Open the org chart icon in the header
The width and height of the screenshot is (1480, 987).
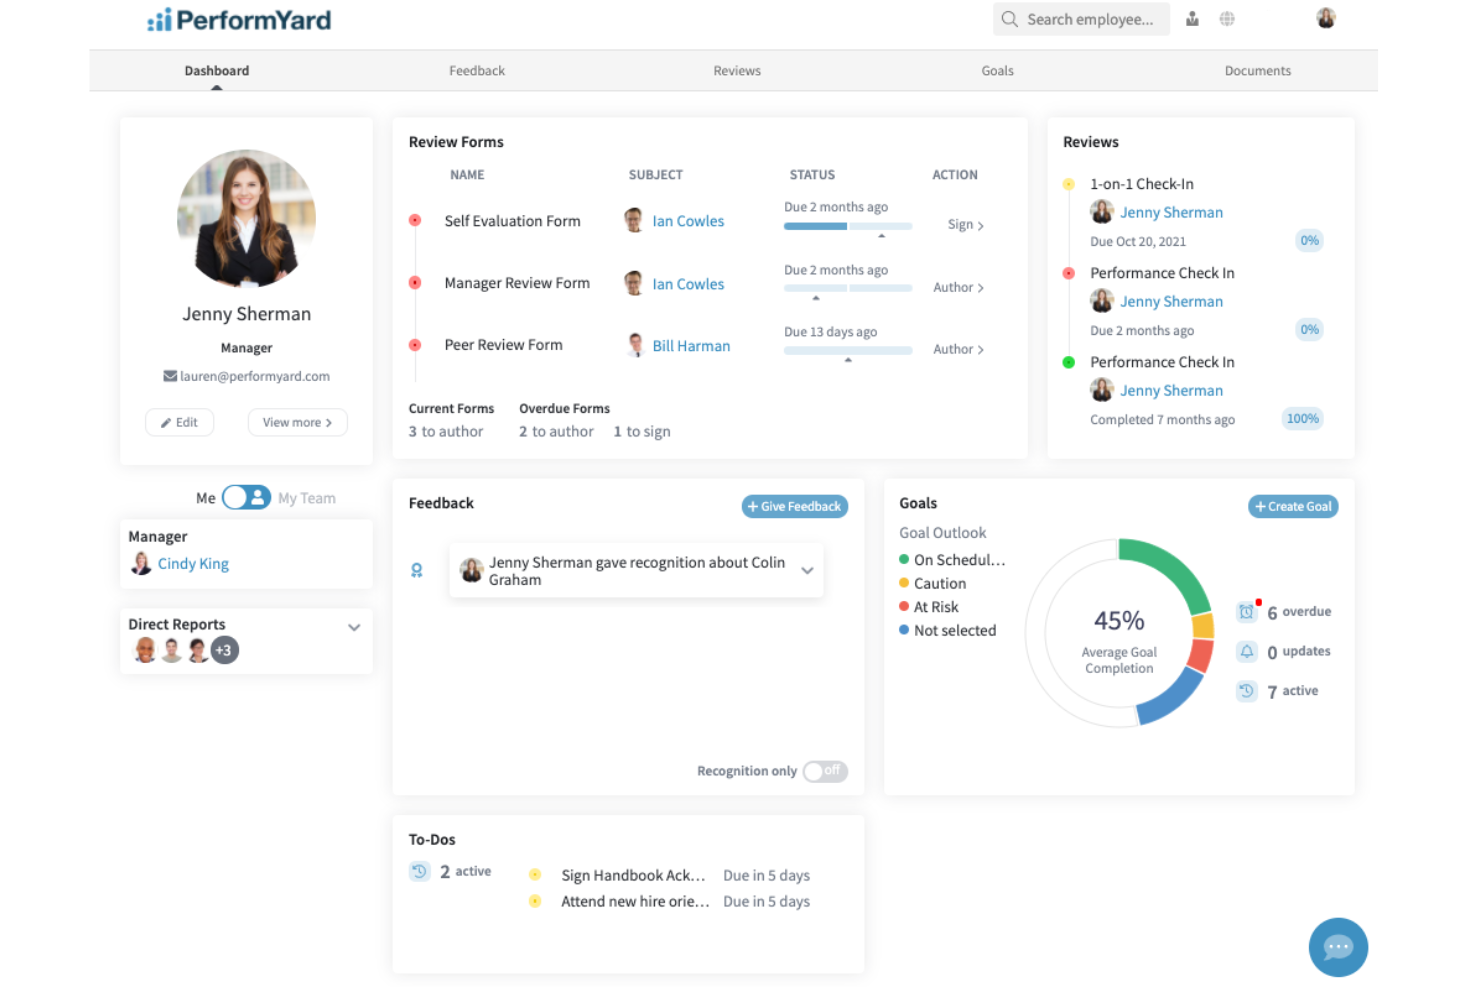1192,18
